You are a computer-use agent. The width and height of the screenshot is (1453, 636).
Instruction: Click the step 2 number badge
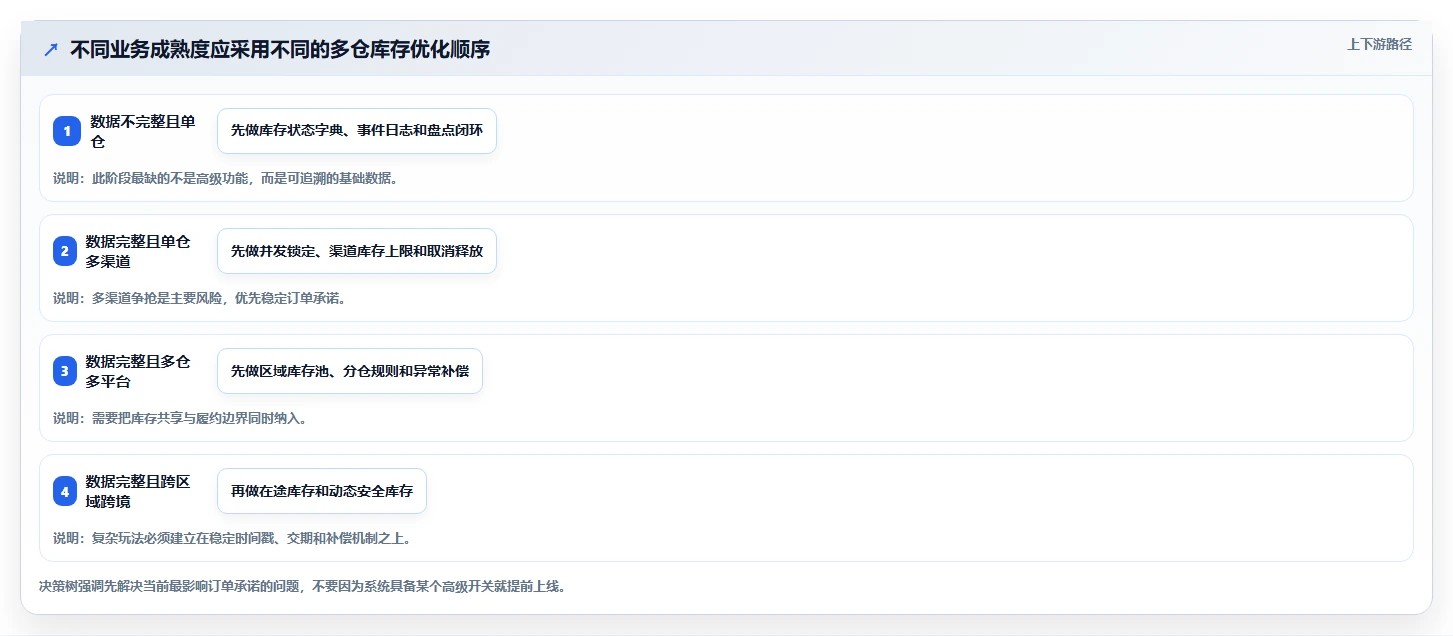click(65, 251)
